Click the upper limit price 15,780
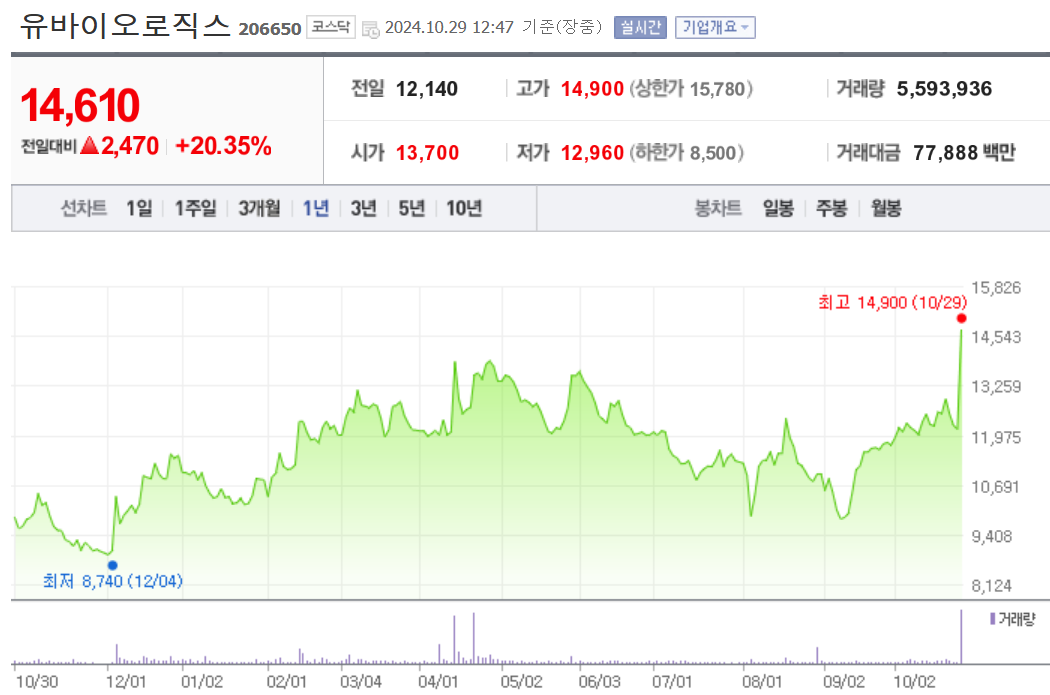 tap(717, 88)
